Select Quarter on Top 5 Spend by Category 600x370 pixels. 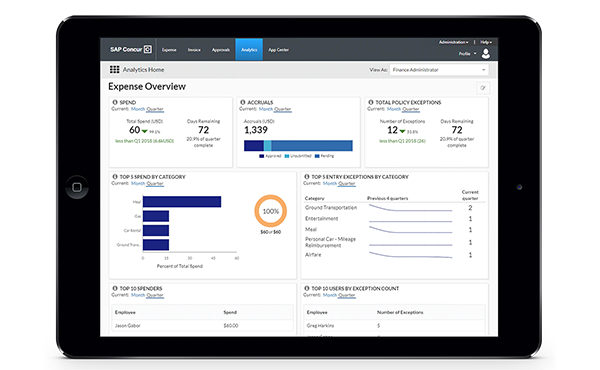(155, 183)
